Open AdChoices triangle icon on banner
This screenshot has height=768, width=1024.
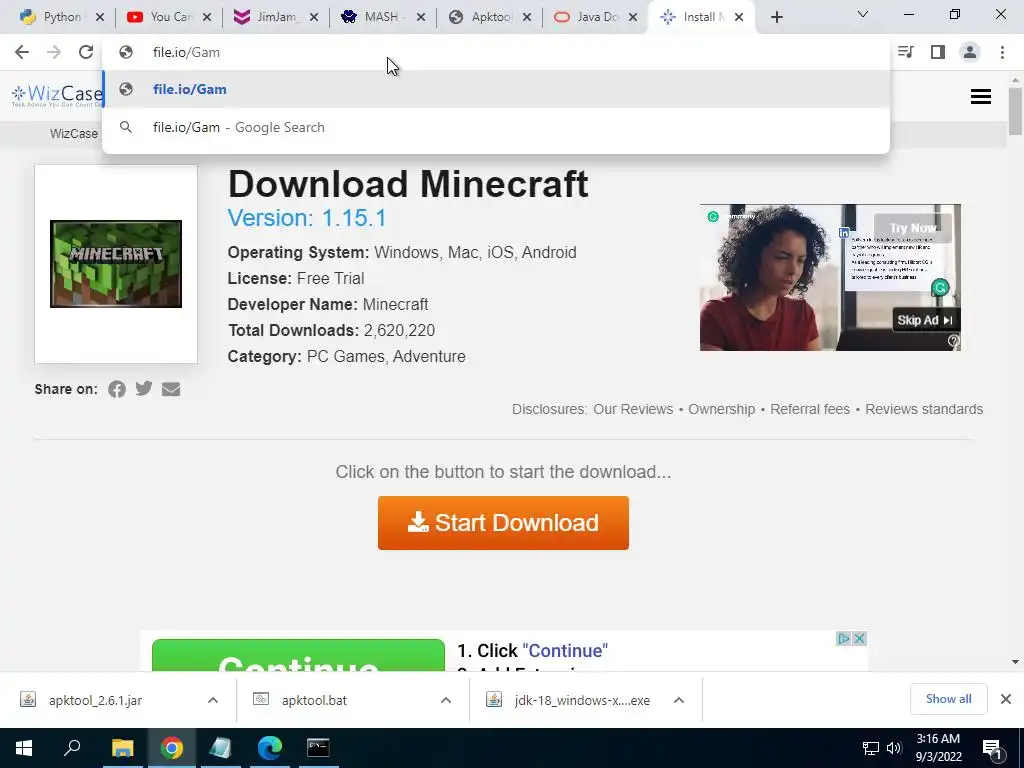click(844, 638)
